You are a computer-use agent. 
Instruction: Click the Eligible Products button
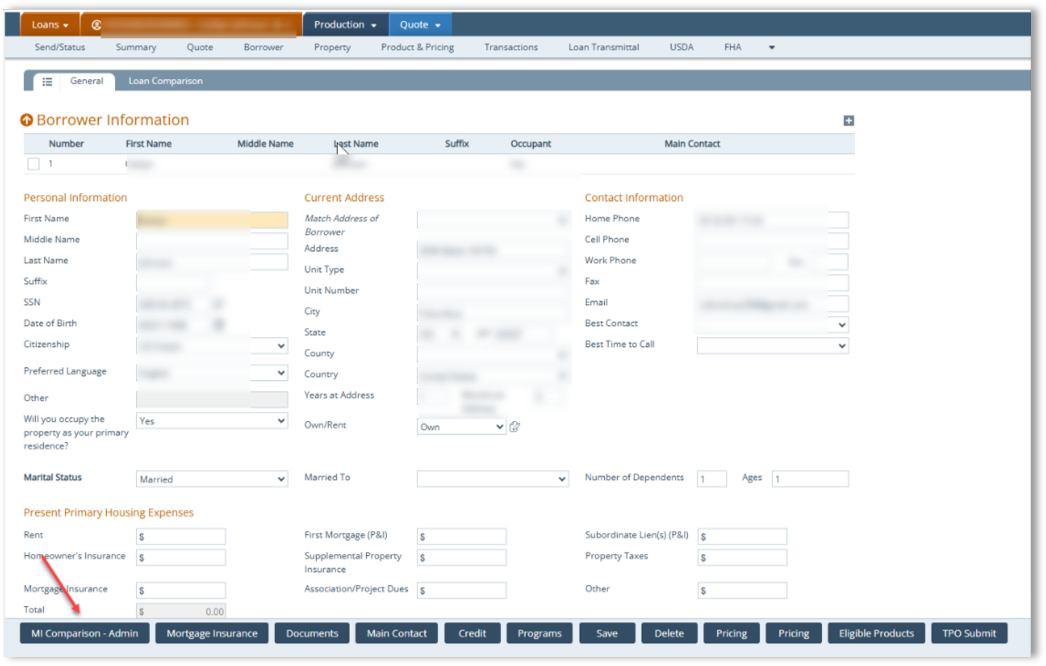click(x=877, y=633)
